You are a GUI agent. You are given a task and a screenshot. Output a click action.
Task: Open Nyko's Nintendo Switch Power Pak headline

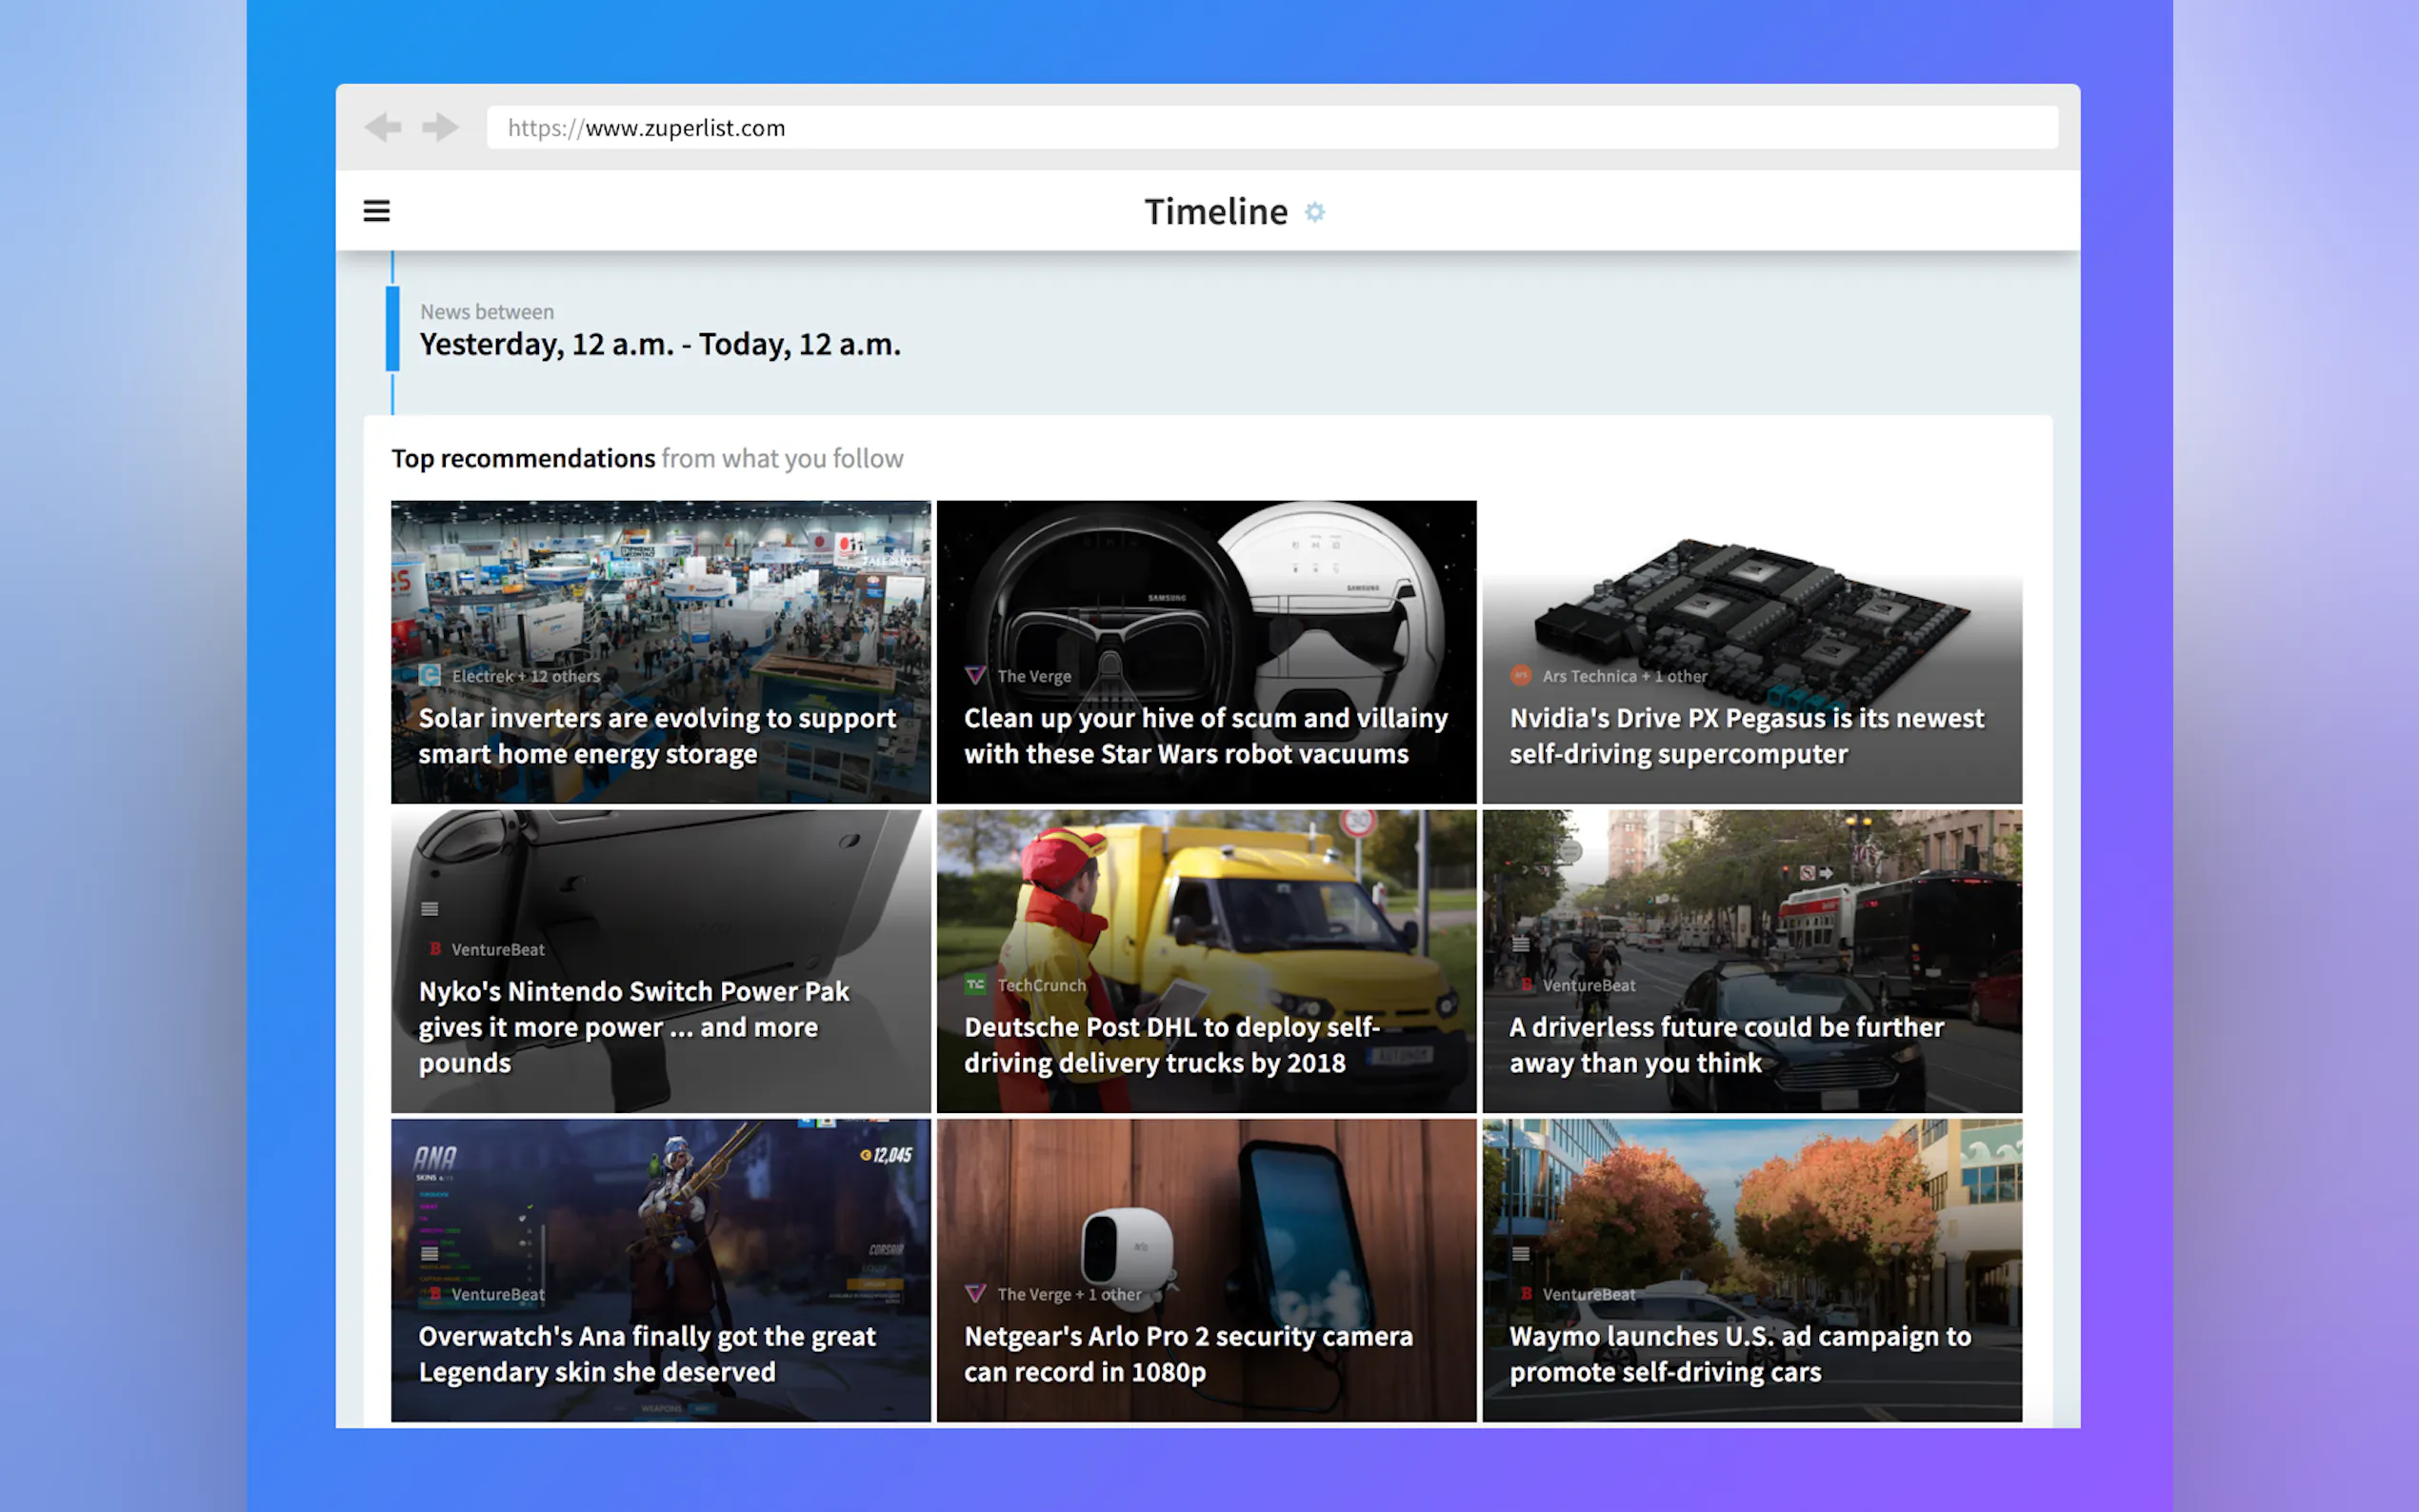tap(633, 1026)
